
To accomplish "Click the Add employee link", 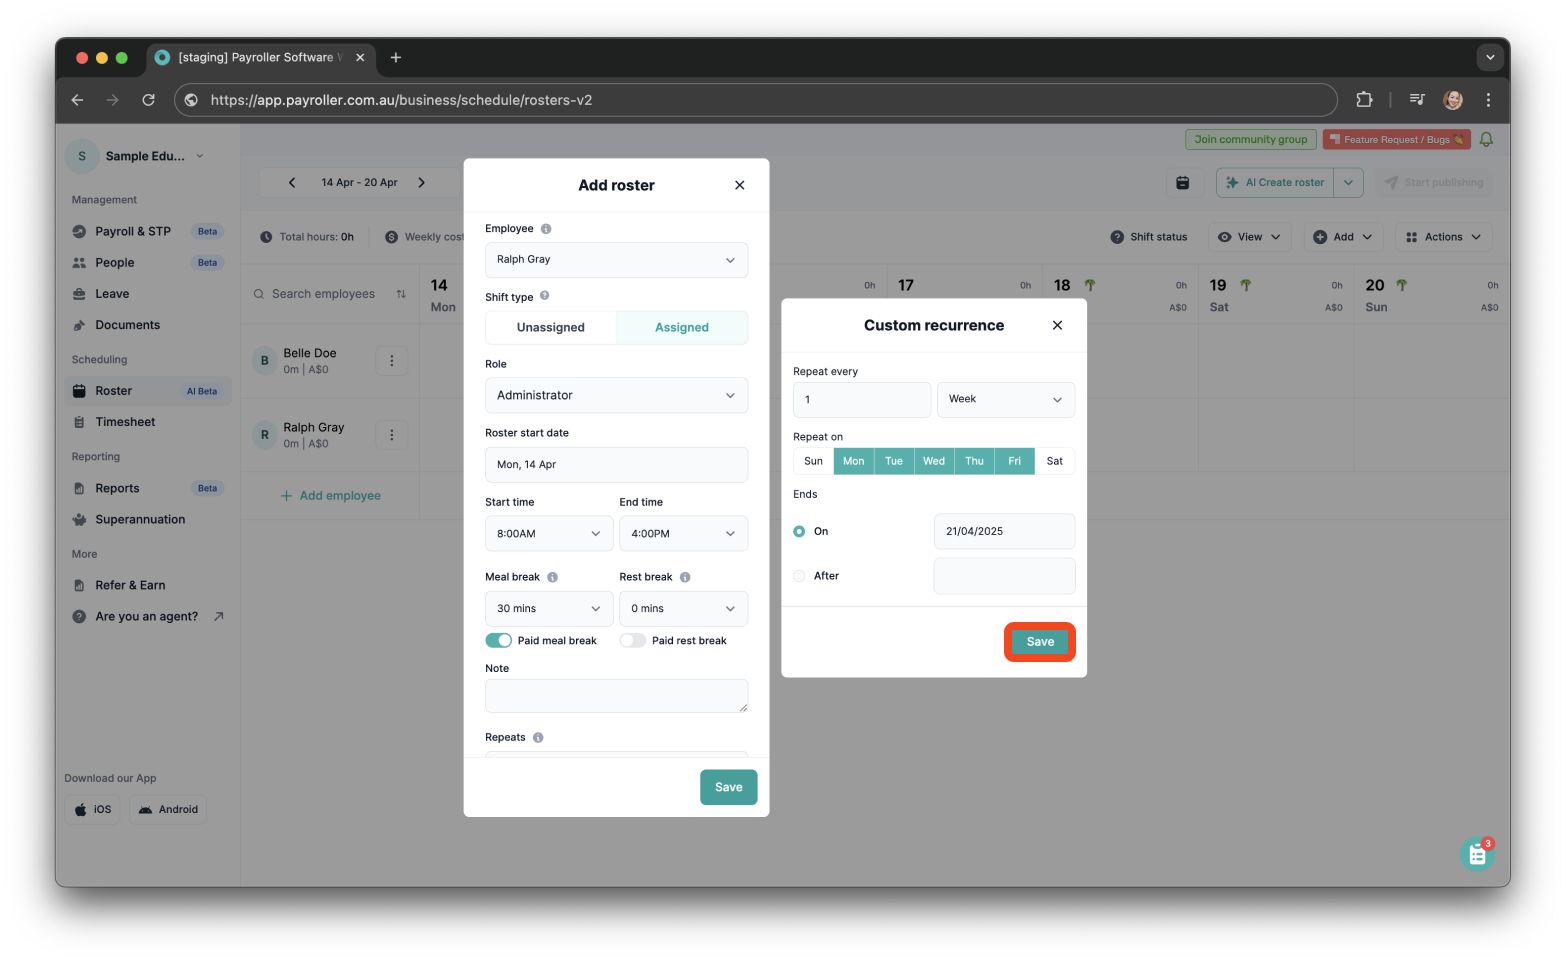I will [331, 495].
